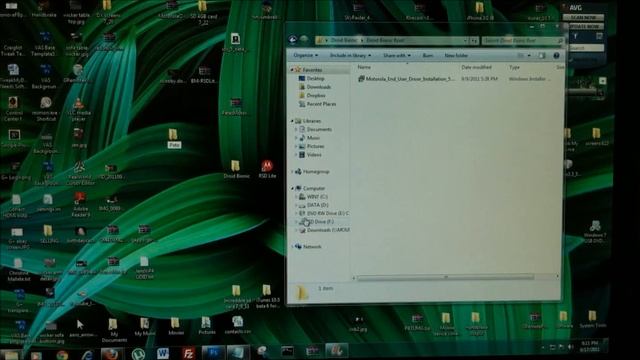Select the Pictures desktop folder
This screenshot has width=640, height=360.
207,326
